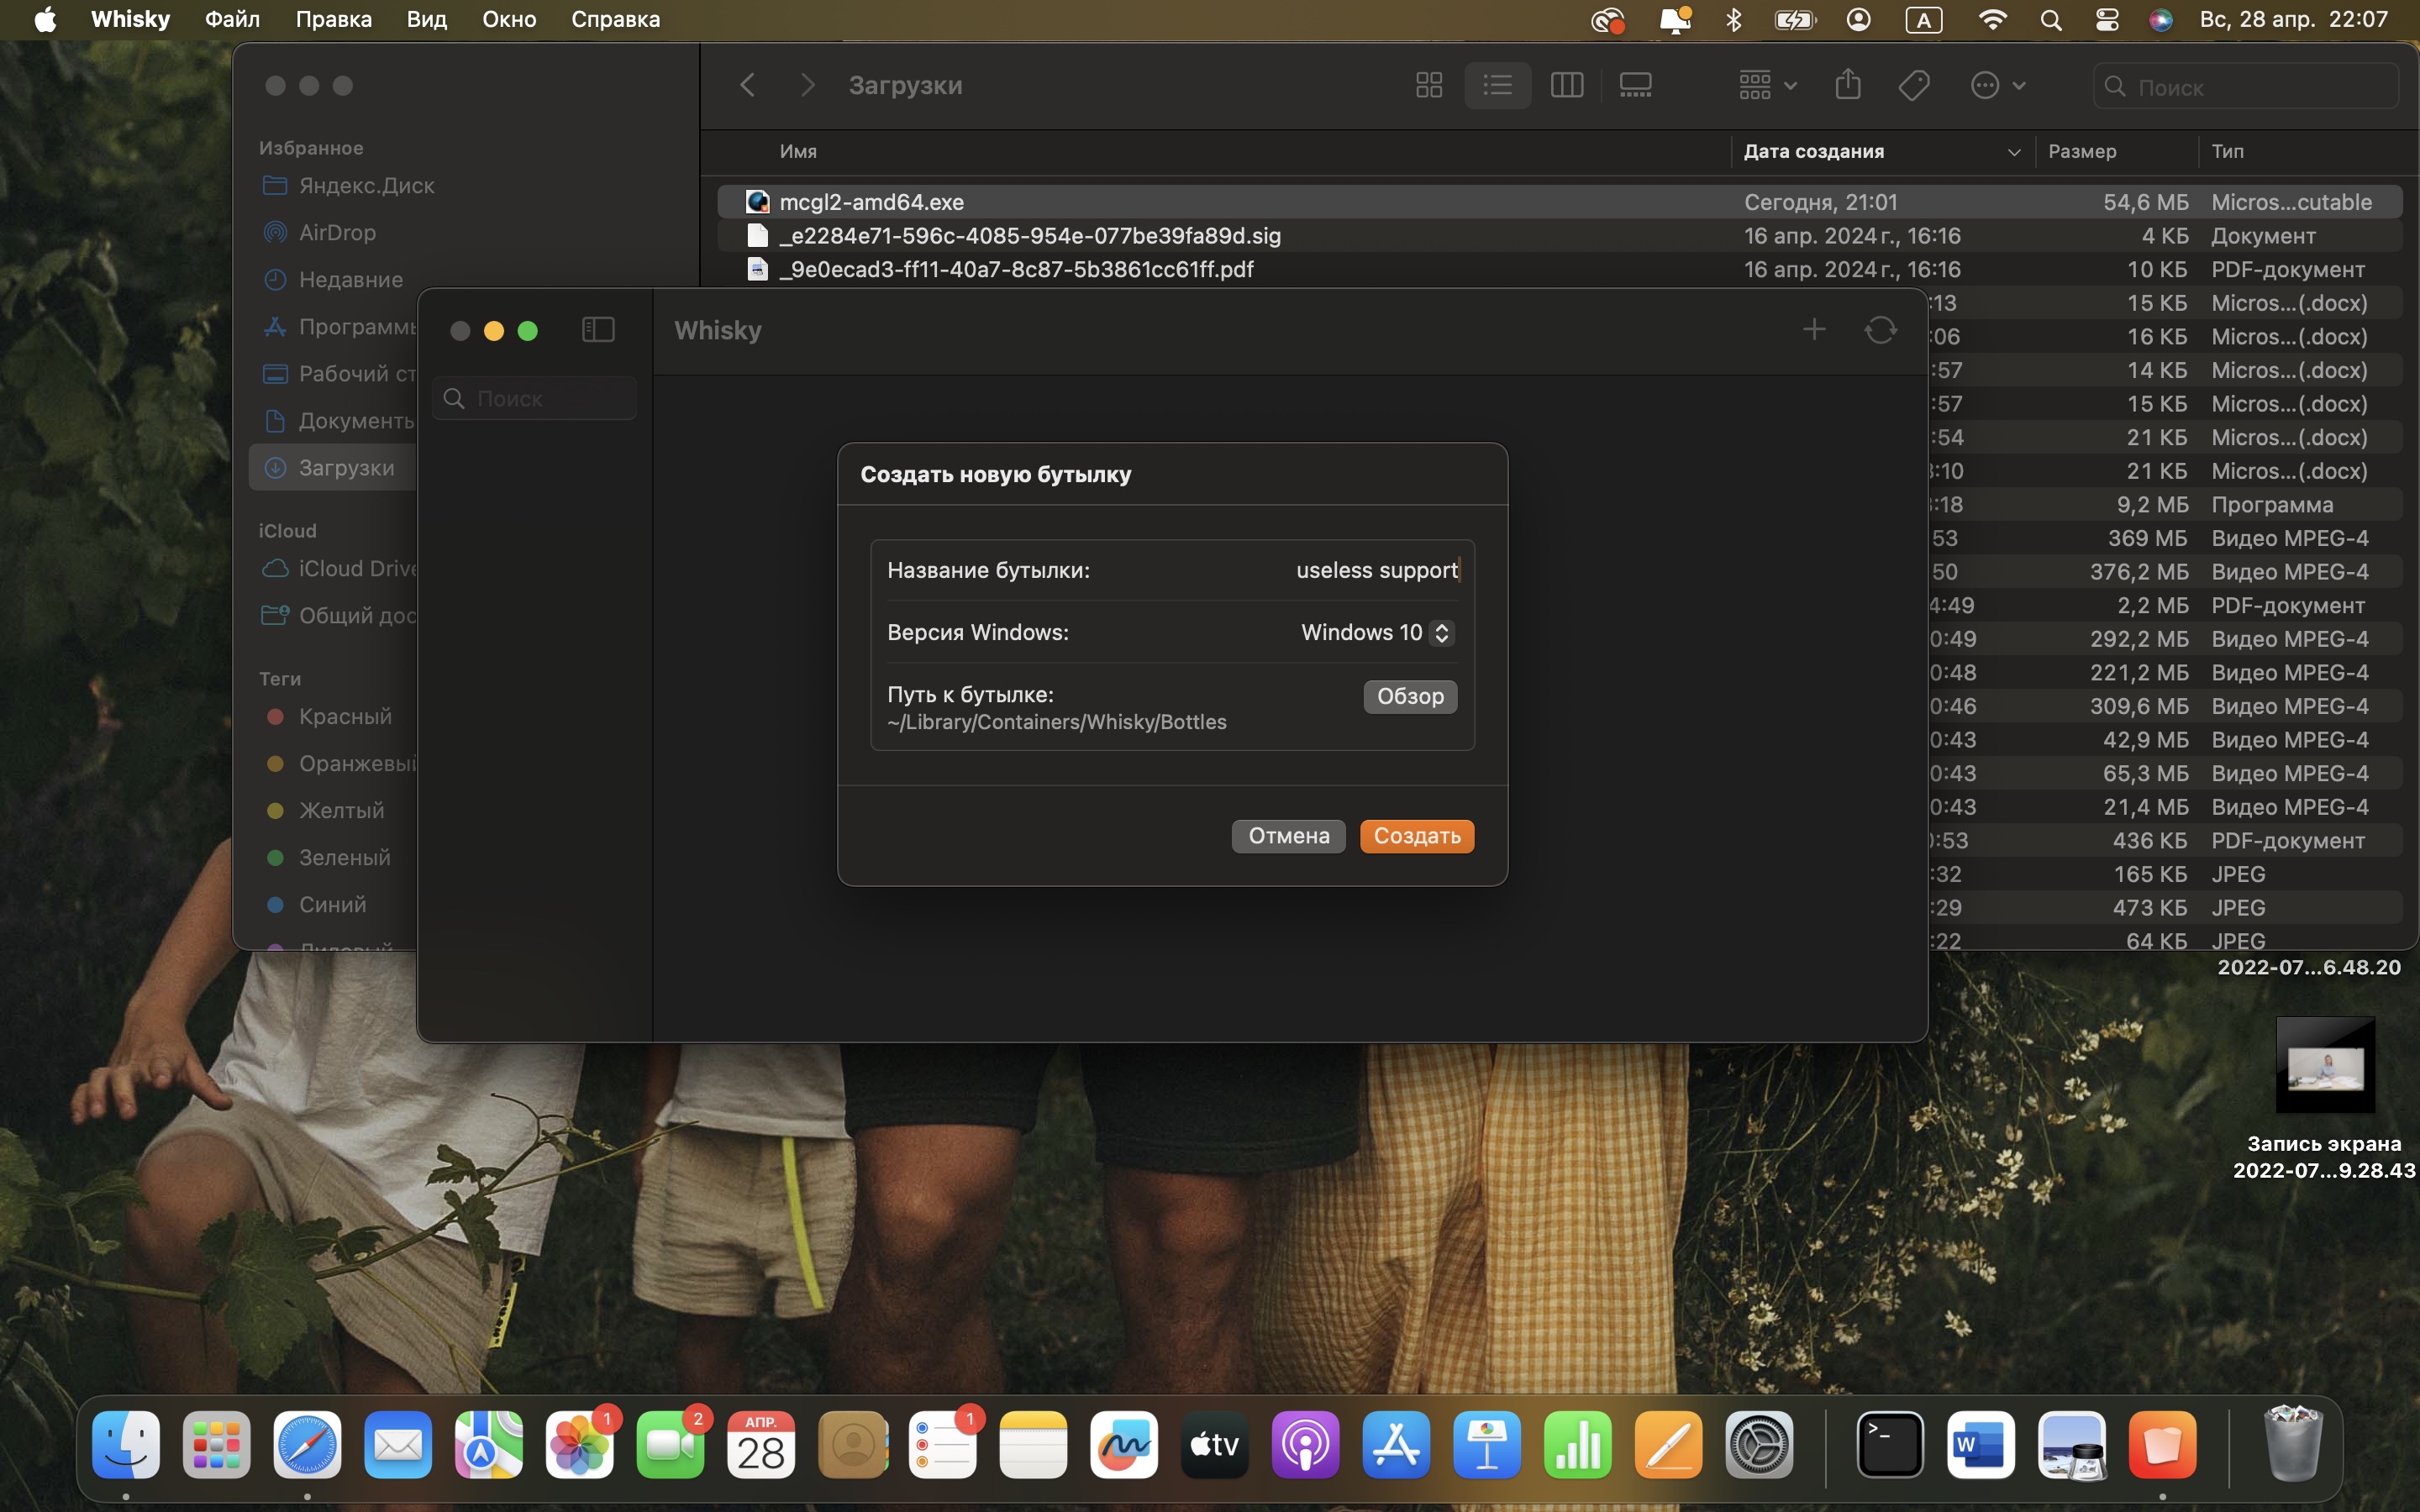The width and height of the screenshot is (2420, 1512).
Task: Click the Wi-Fi menu bar icon
Action: pyautogui.click(x=1992, y=20)
